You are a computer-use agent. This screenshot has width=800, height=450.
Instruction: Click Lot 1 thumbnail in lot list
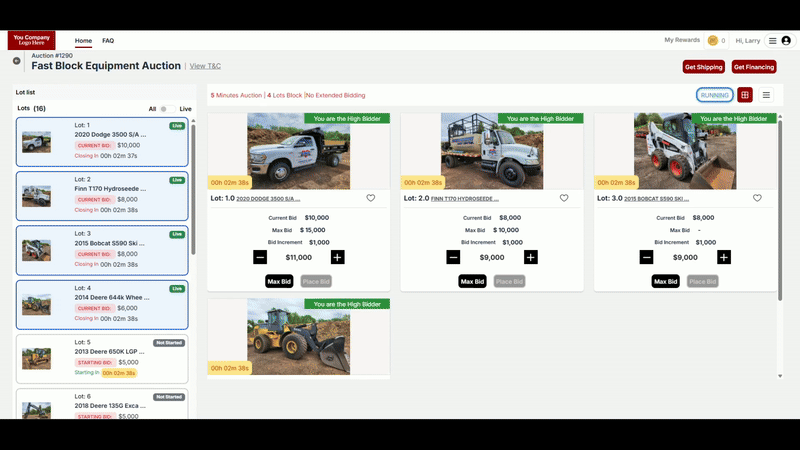click(x=36, y=142)
